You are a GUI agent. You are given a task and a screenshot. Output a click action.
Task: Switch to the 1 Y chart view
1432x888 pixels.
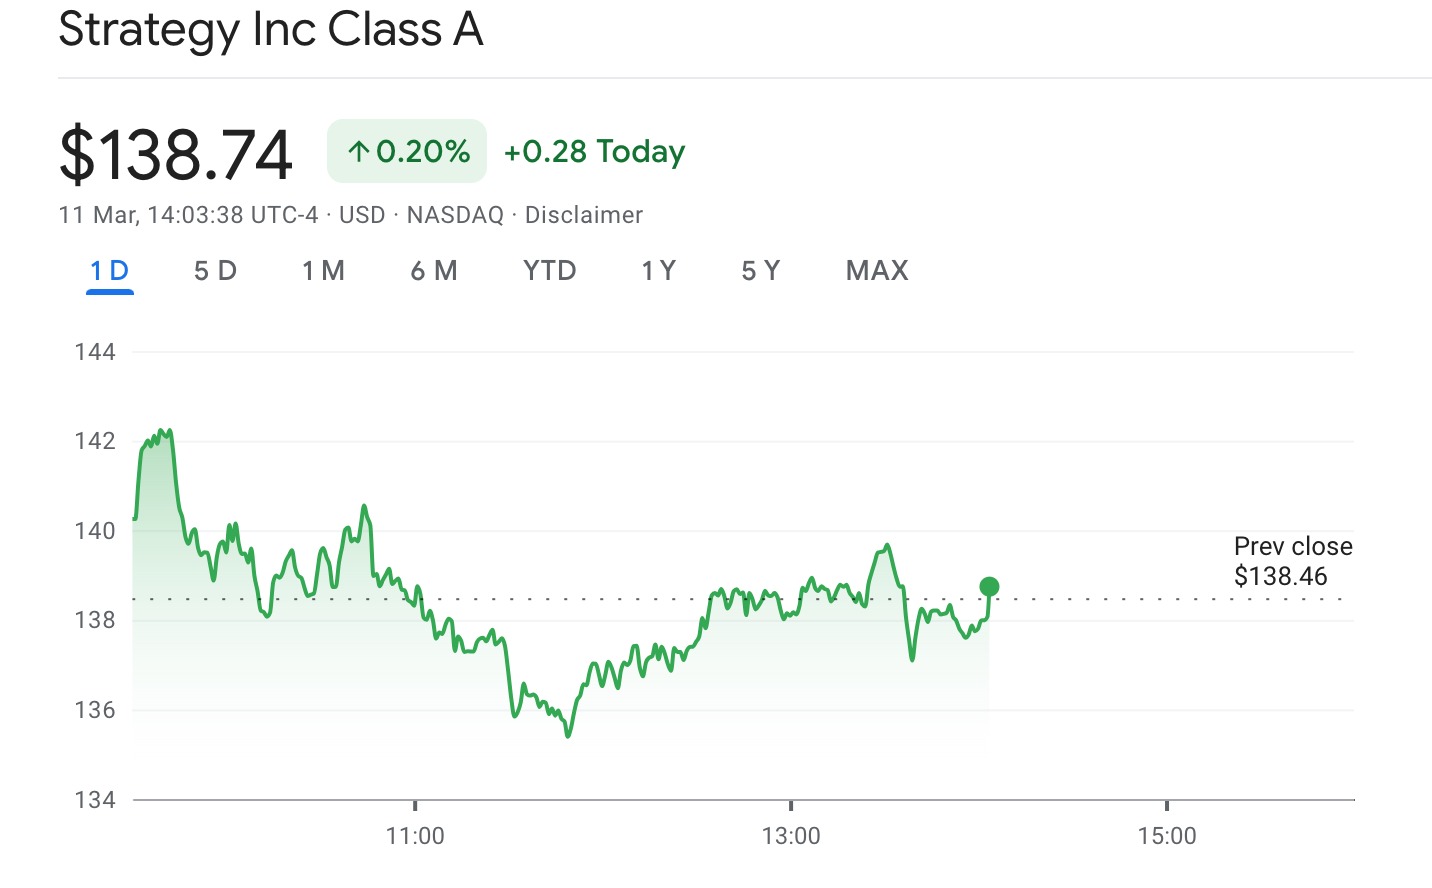pyautogui.click(x=658, y=271)
